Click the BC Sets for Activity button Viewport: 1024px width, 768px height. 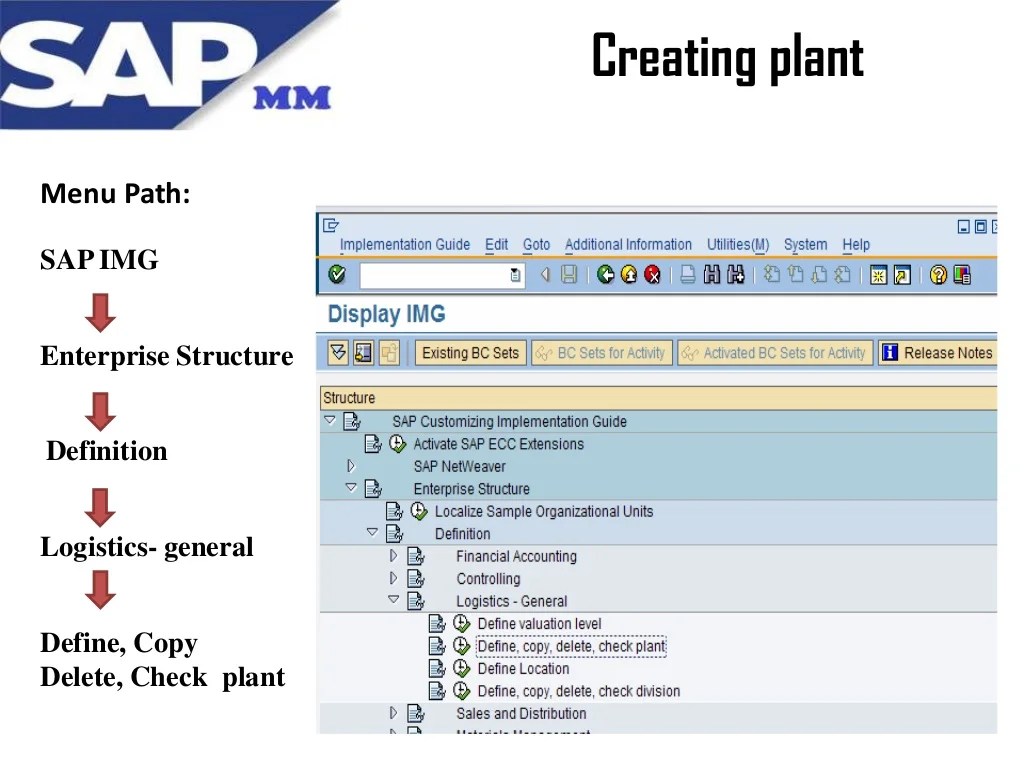[601, 353]
